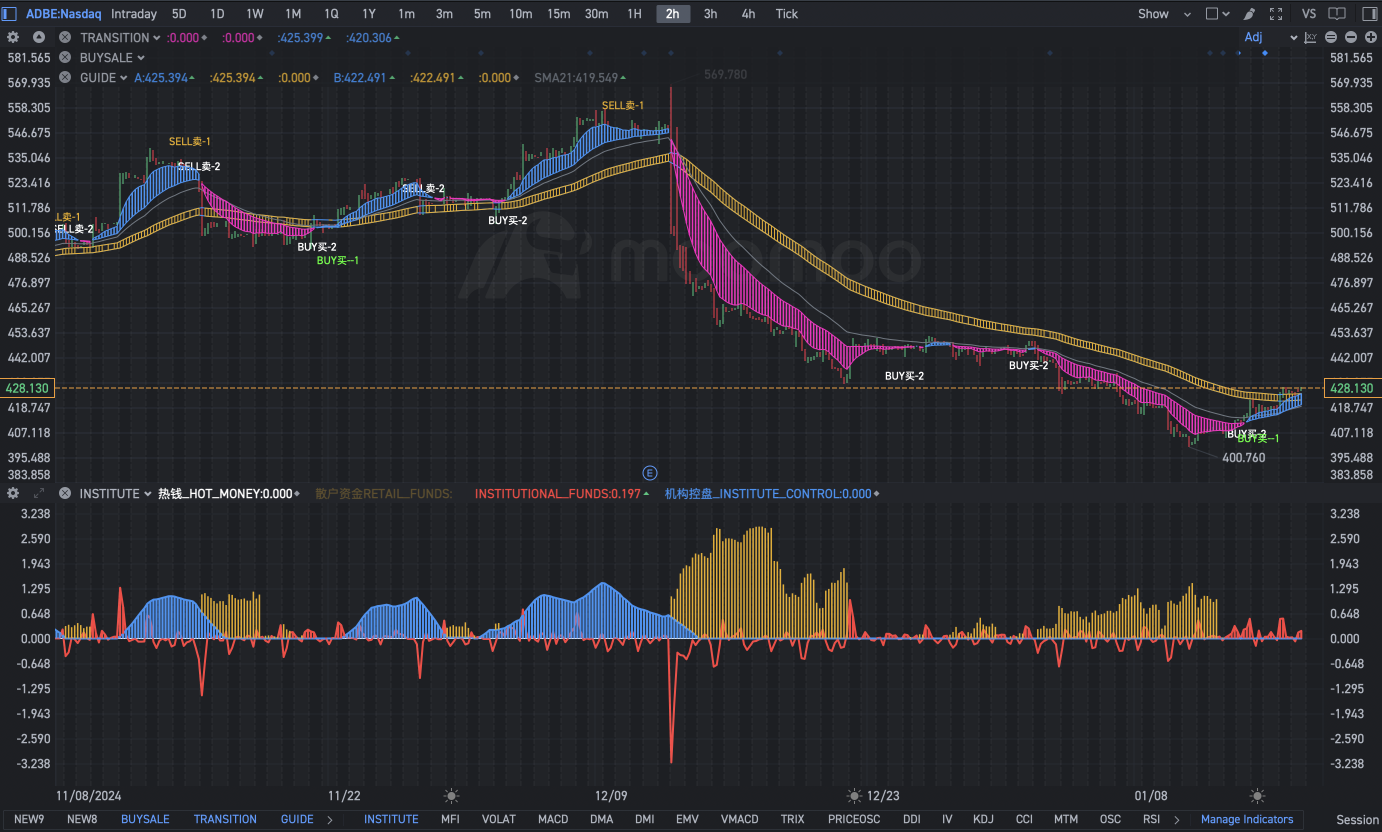Show more main indicators with chevron
Viewport: 1382px width, 832px height.
click(331, 819)
